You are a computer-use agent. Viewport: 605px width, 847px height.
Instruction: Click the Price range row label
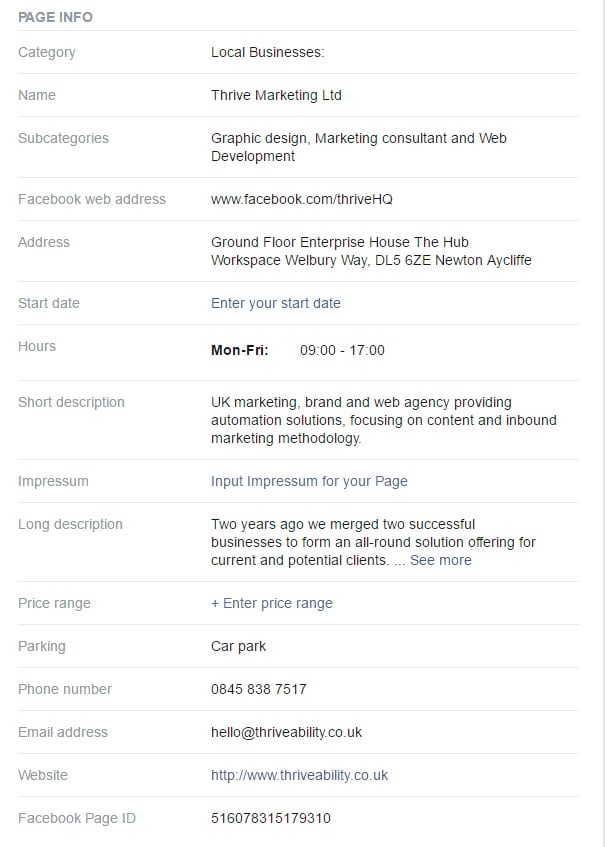tap(54, 603)
